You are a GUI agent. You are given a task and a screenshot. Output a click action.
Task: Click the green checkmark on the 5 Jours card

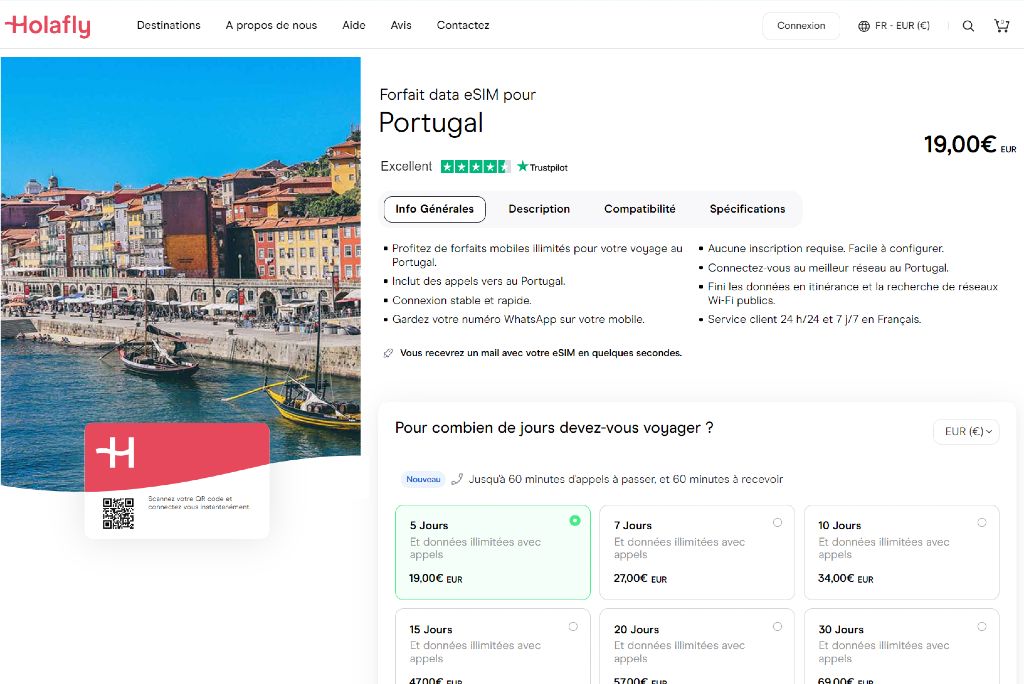pos(573,521)
